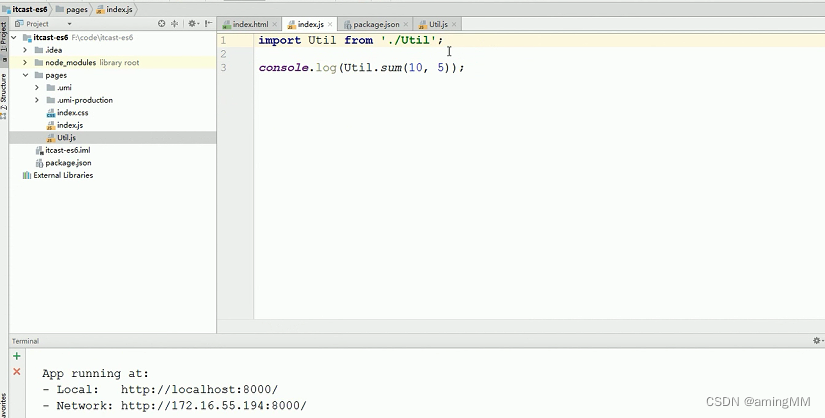825x418 pixels.
Task: Close the index.html tab
Action: pyautogui.click(x=275, y=24)
